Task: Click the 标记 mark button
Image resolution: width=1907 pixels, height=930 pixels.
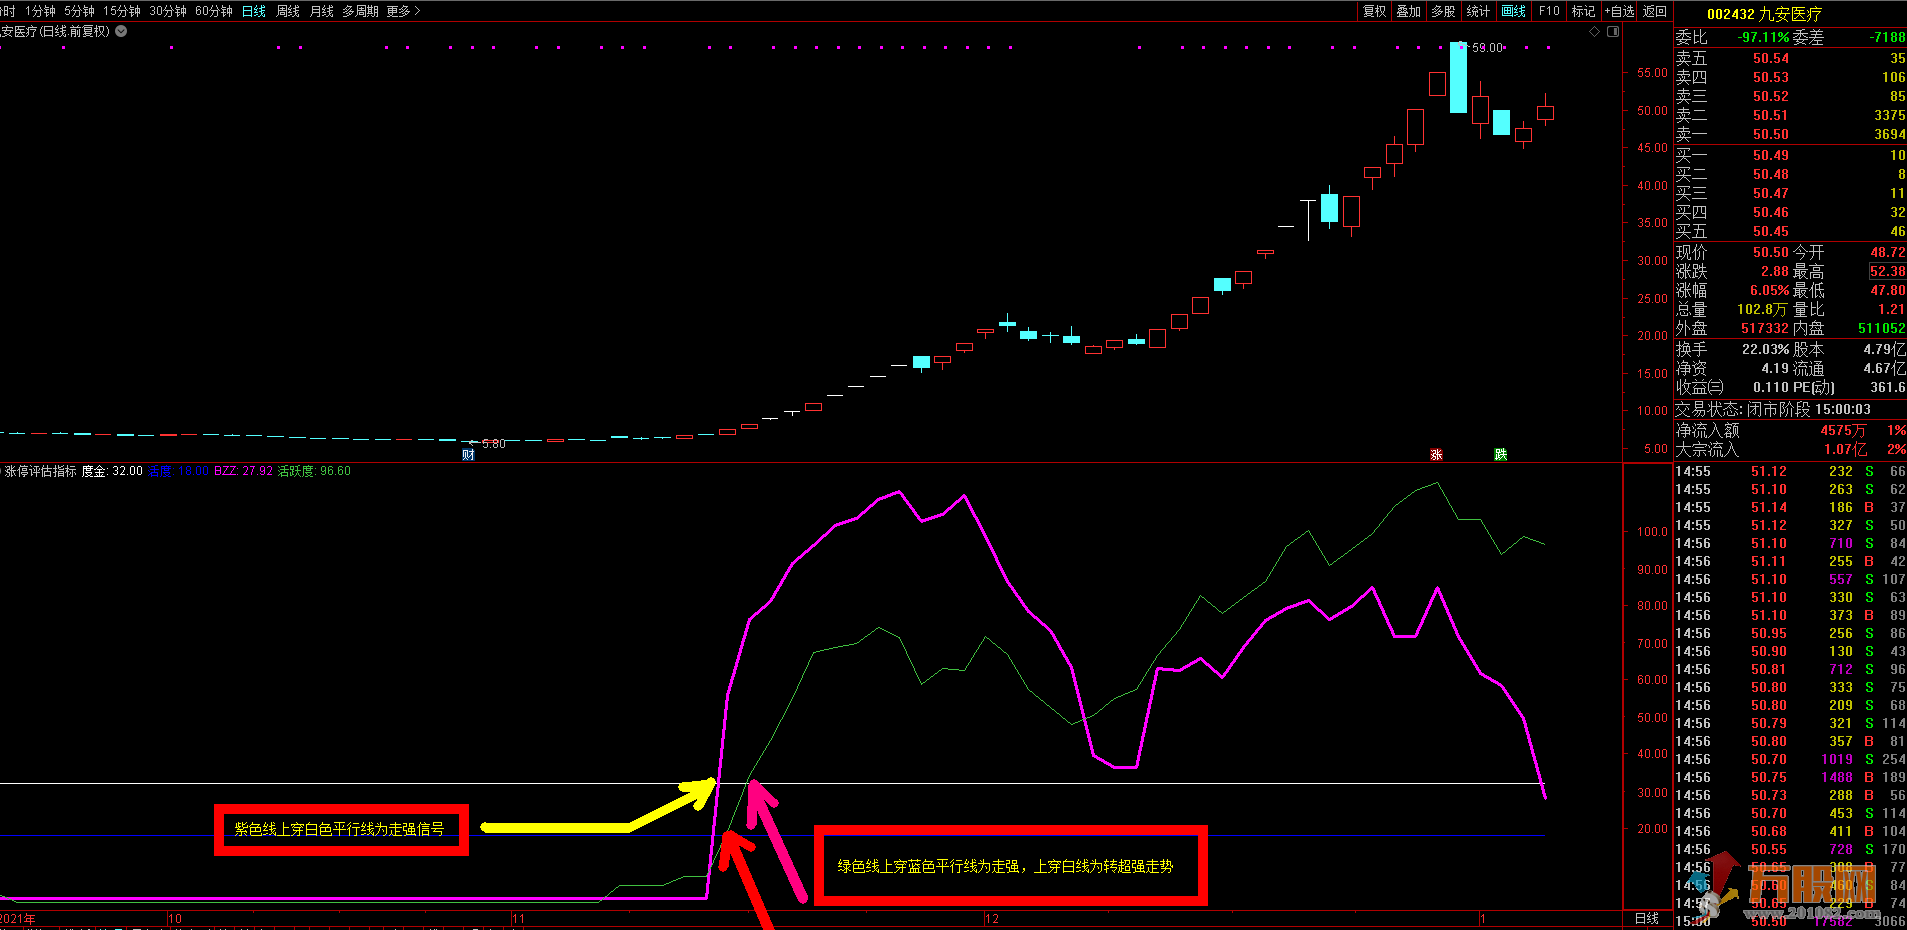Action: coord(1583,11)
